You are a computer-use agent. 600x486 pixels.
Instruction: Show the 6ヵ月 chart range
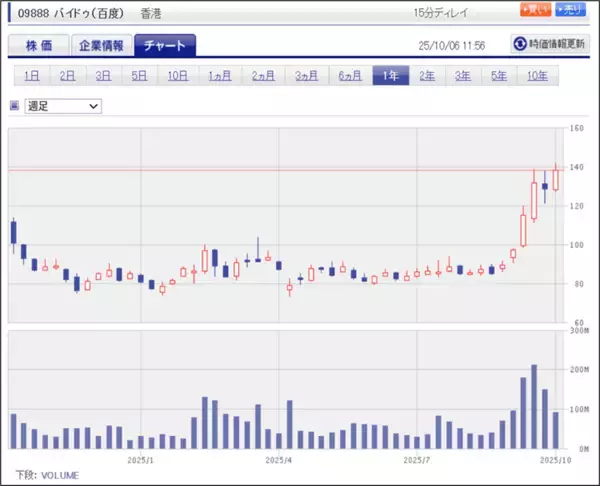(x=348, y=76)
